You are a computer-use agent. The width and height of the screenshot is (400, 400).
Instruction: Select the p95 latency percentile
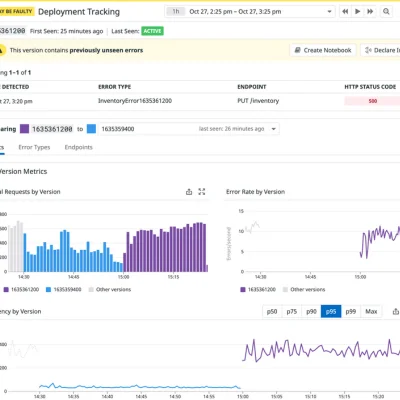(x=331, y=311)
